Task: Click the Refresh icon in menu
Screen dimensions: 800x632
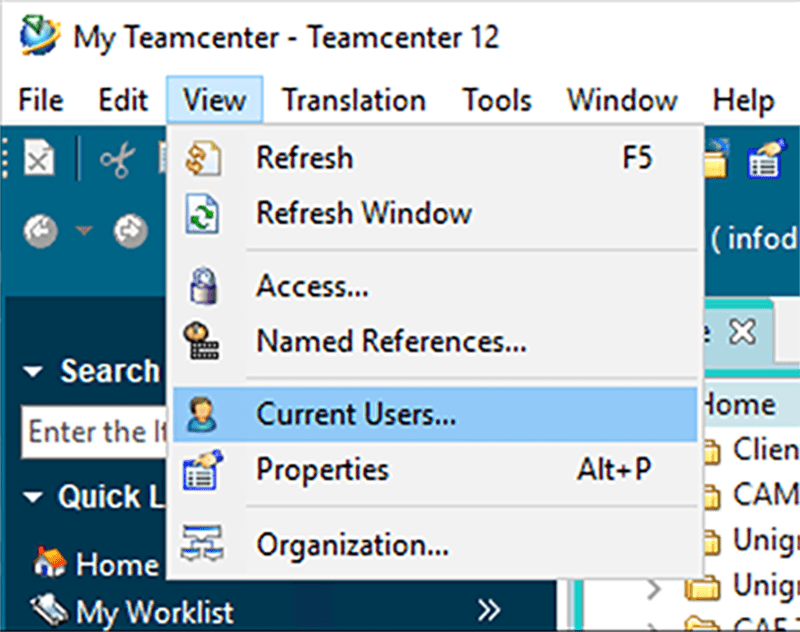Action: [x=204, y=159]
